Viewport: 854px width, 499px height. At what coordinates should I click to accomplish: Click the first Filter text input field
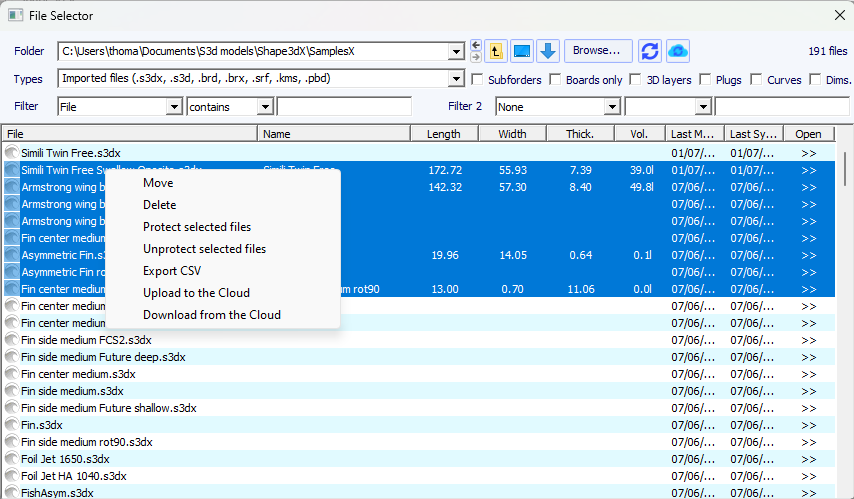coord(344,106)
